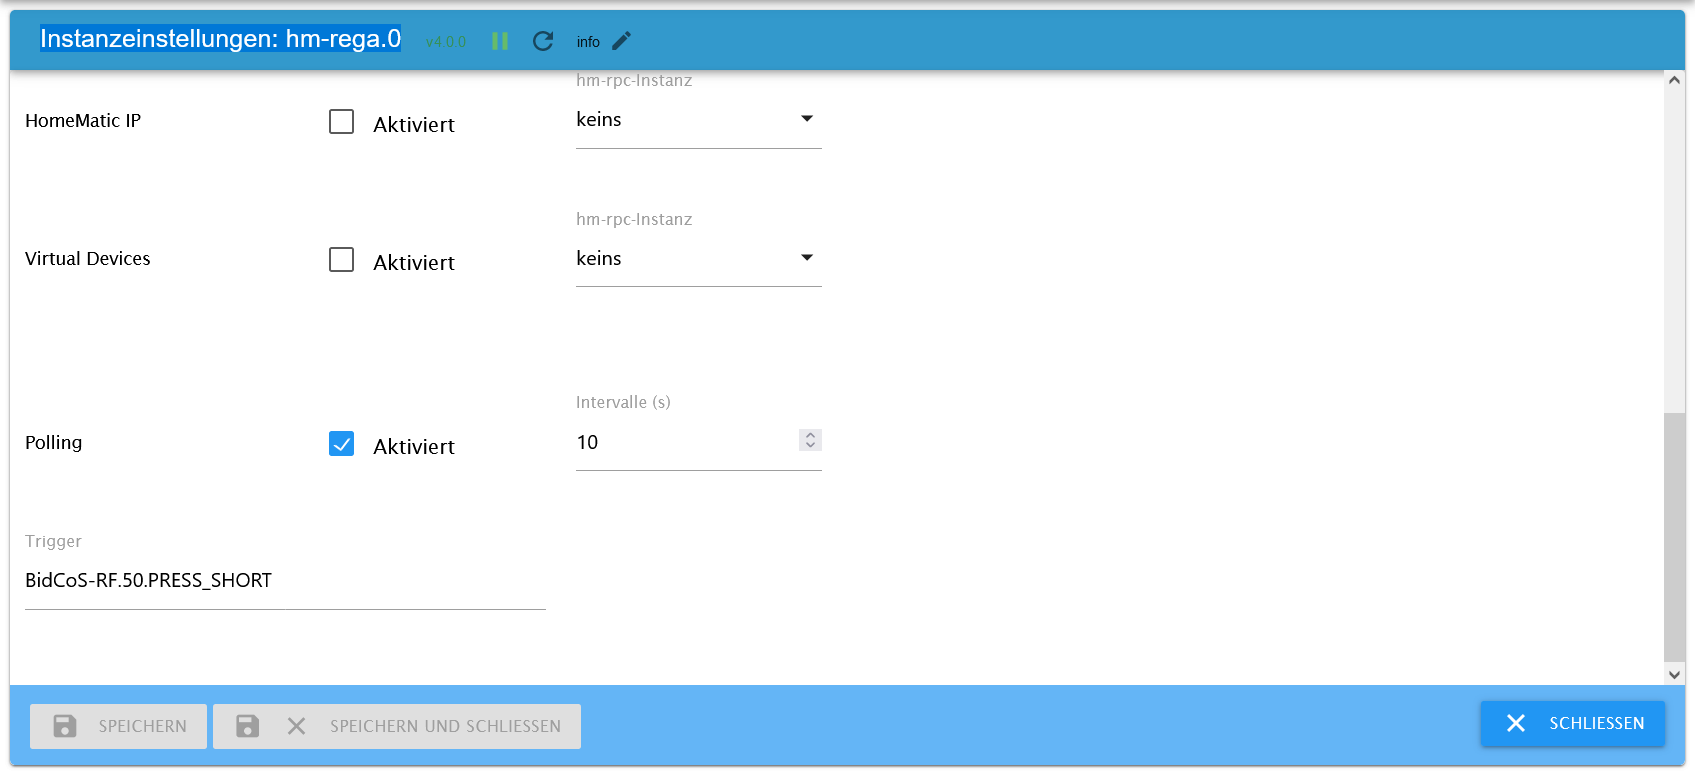1695x775 pixels.
Task: Click Speichern und Schliessen button
Action: tap(397, 726)
